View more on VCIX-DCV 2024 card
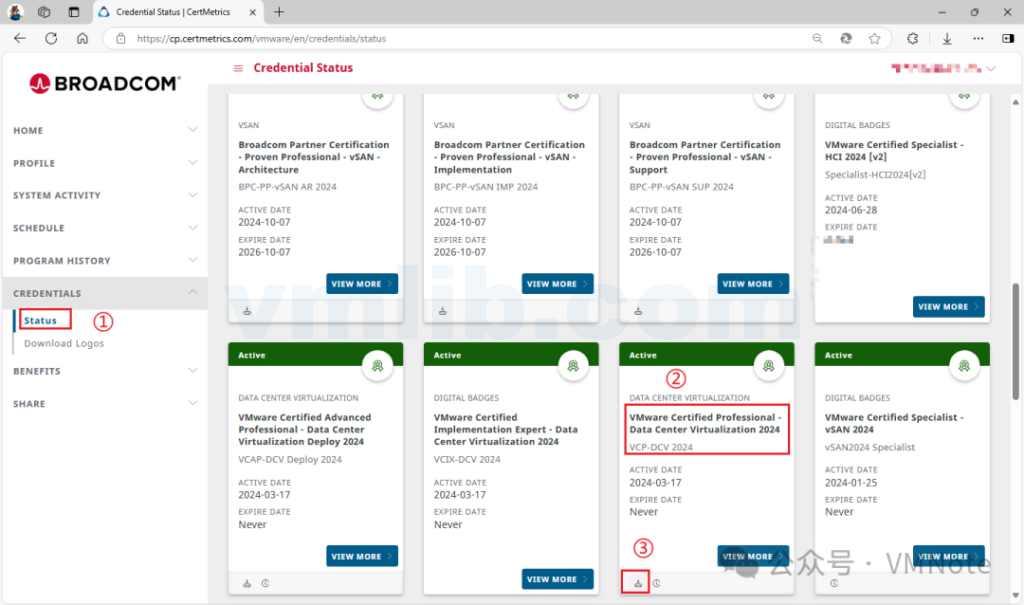 (x=557, y=579)
